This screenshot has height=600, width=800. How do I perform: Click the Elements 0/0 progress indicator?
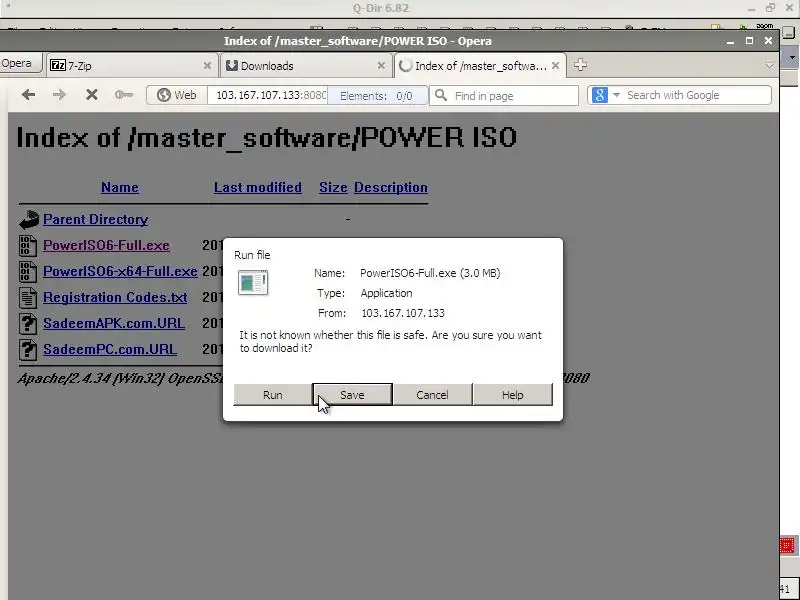(377, 96)
